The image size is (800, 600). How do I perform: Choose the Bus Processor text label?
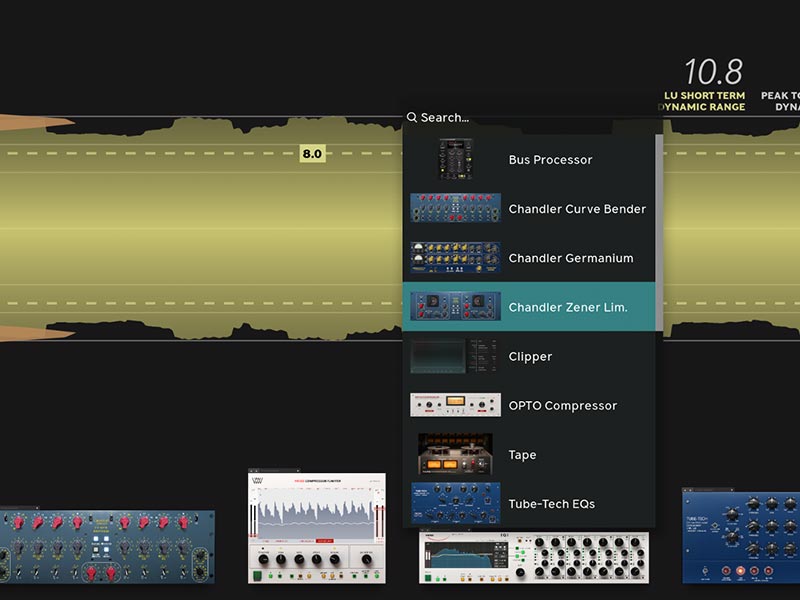click(550, 160)
